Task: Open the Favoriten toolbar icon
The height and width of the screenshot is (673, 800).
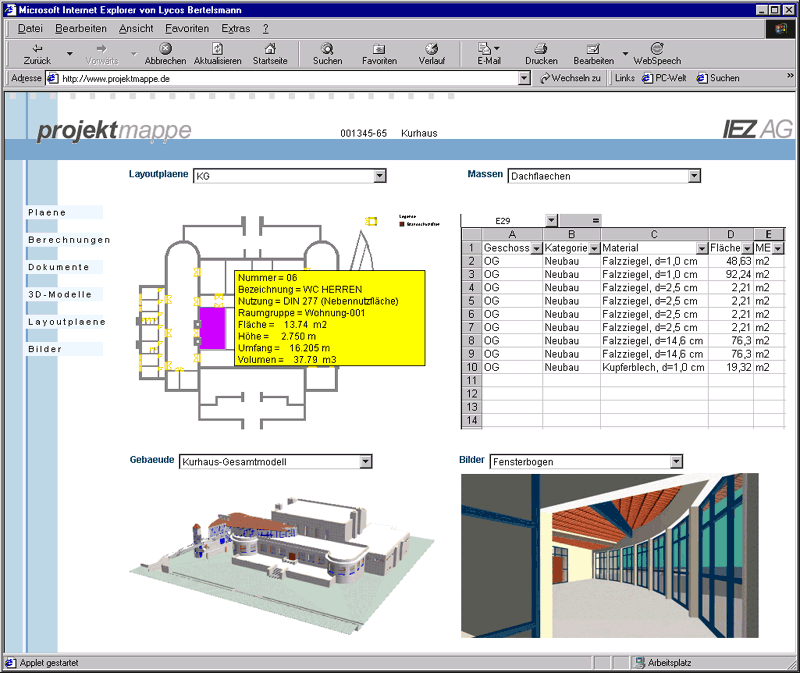Action: point(379,48)
